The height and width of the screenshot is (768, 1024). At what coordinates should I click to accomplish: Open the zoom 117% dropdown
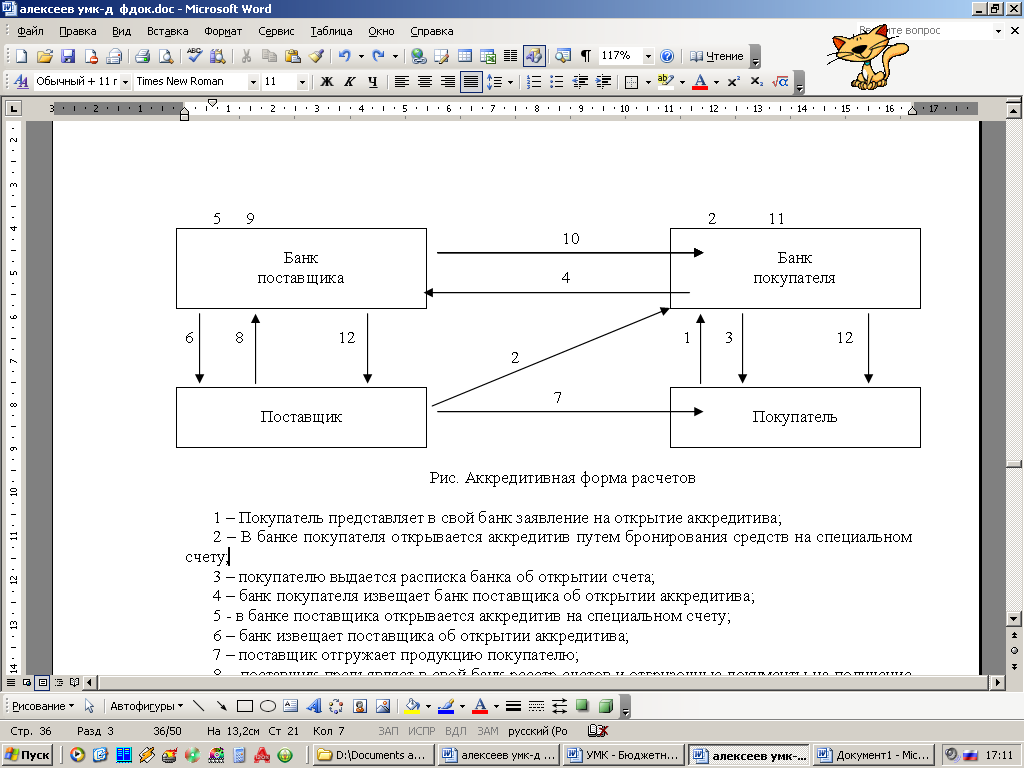pyautogui.click(x=648, y=56)
